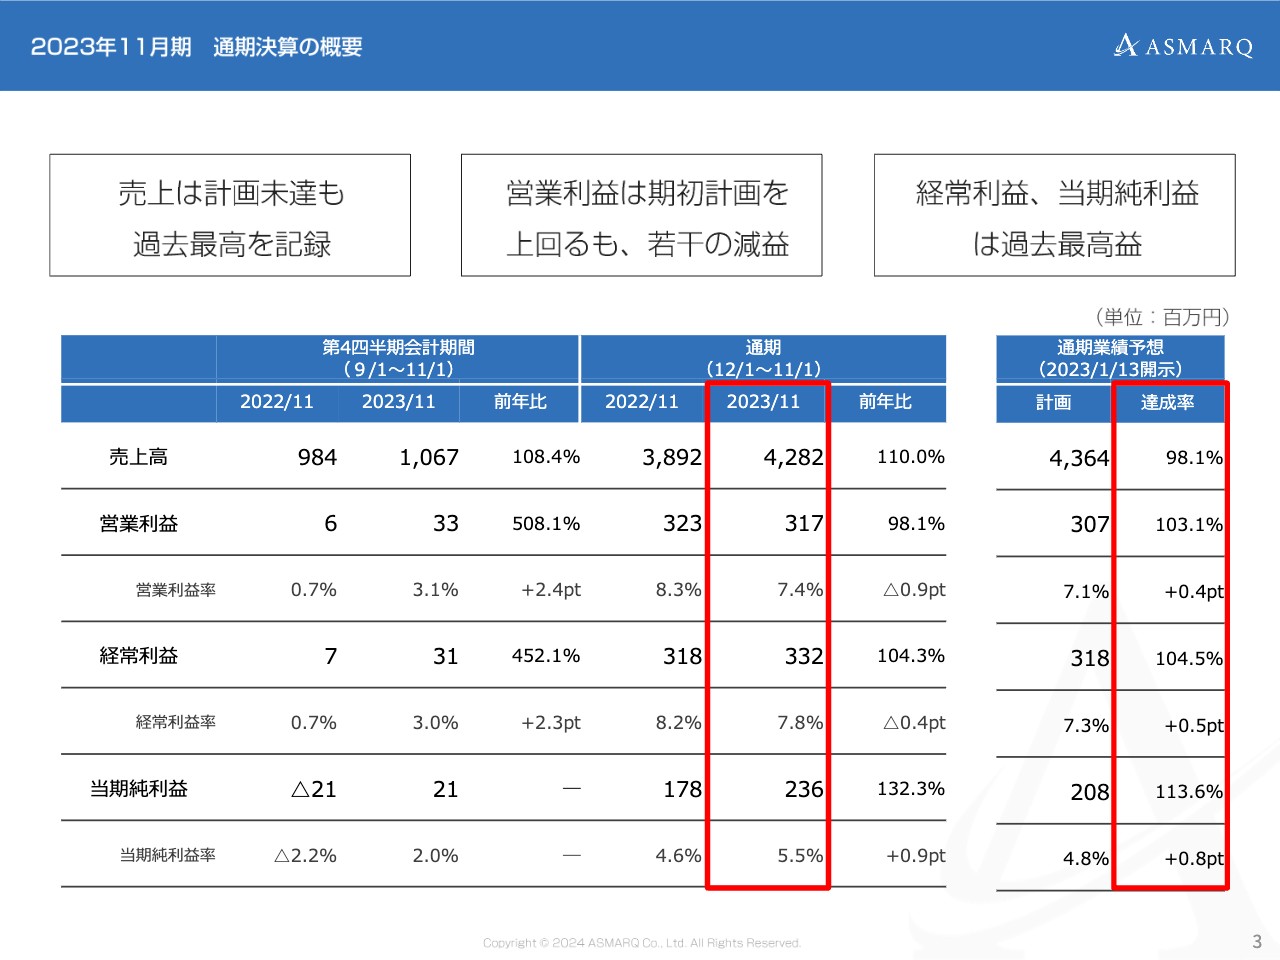Screen dimensions: 1280x960
Task: Select the 営業利益は期初計画を上回るも summary box
Action: click(641, 216)
